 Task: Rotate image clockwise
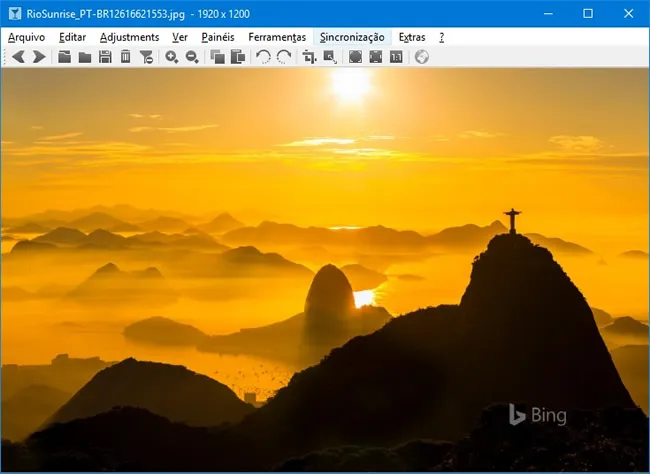(284, 57)
